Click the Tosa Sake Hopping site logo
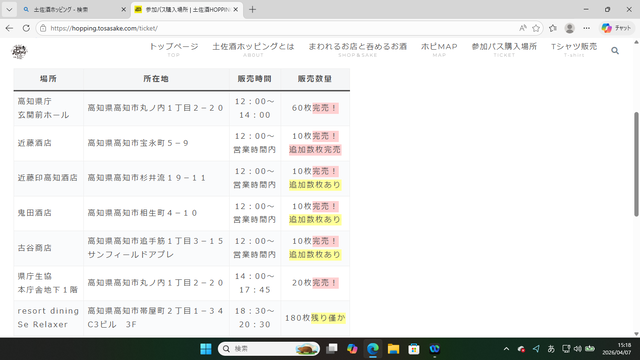640x360 pixels. tap(19, 51)
